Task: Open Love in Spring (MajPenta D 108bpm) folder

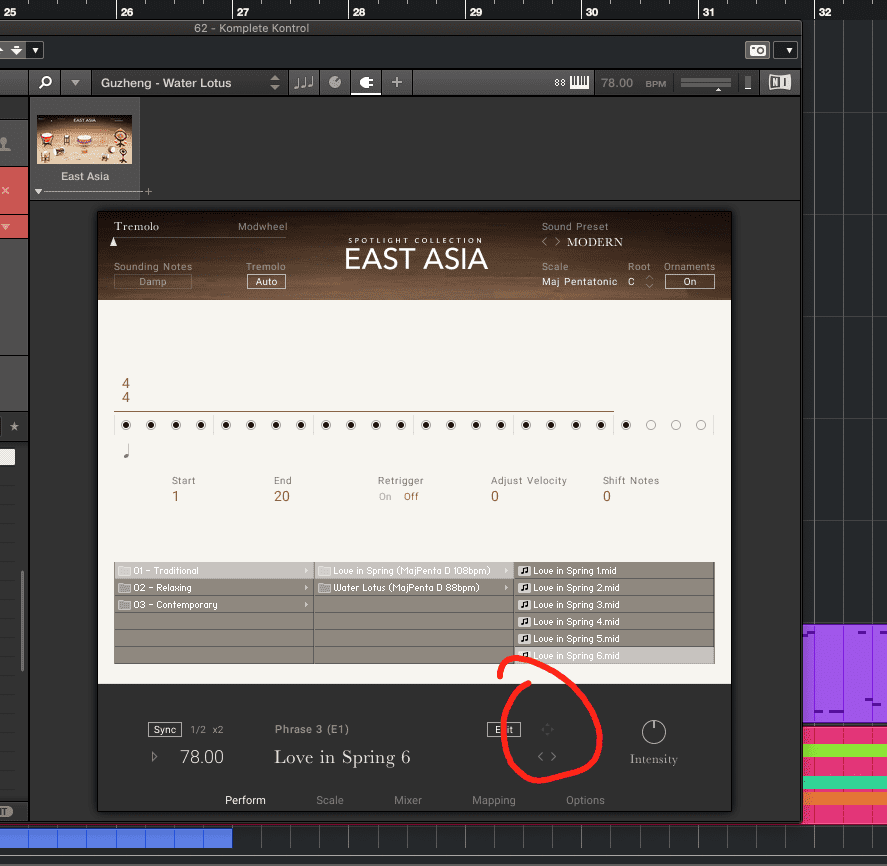Action: click(414, 571)
